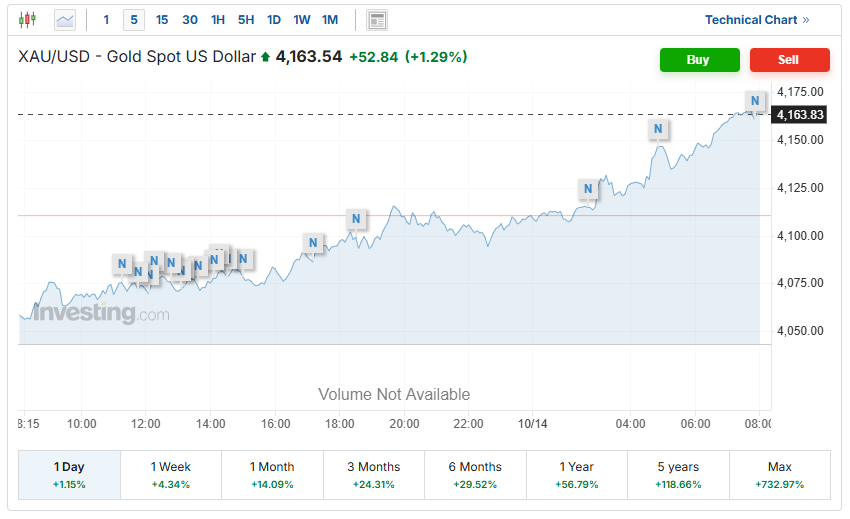Viewport: 850px width, 519px height.
Task: Click the Investing.com watermark logo
Action: click(x=100, y=314)
